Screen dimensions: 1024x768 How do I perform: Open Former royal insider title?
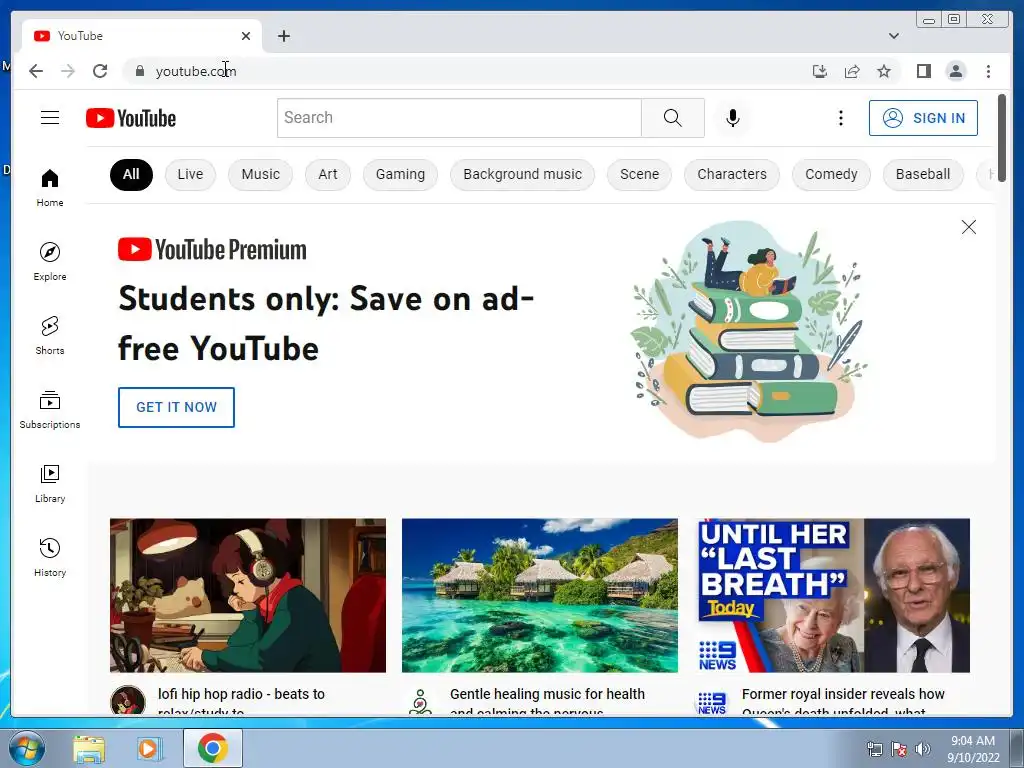point(843,701)
